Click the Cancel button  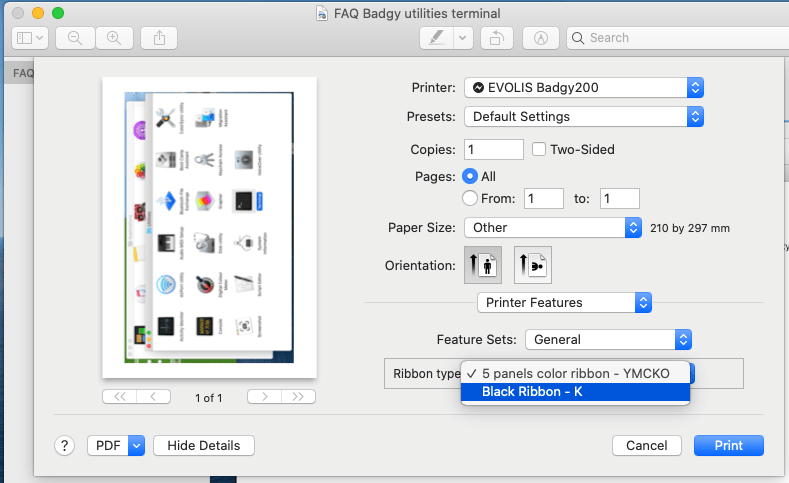point(647,446)
